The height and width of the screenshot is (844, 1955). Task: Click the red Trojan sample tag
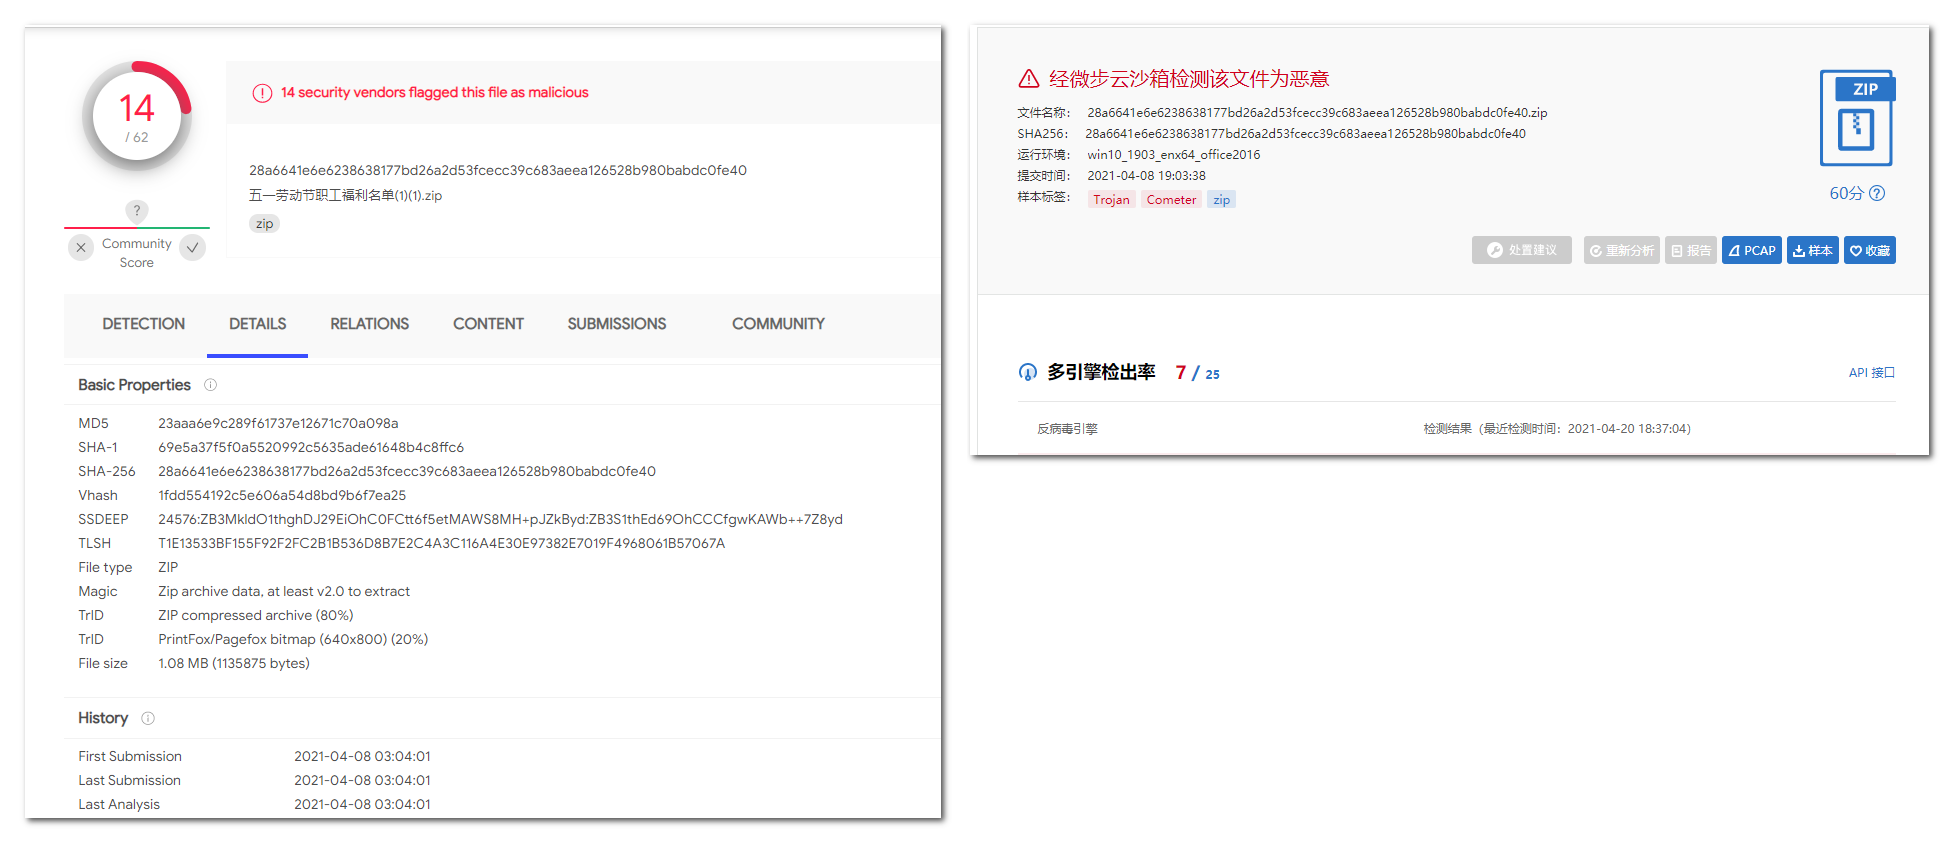[1111, 200]
